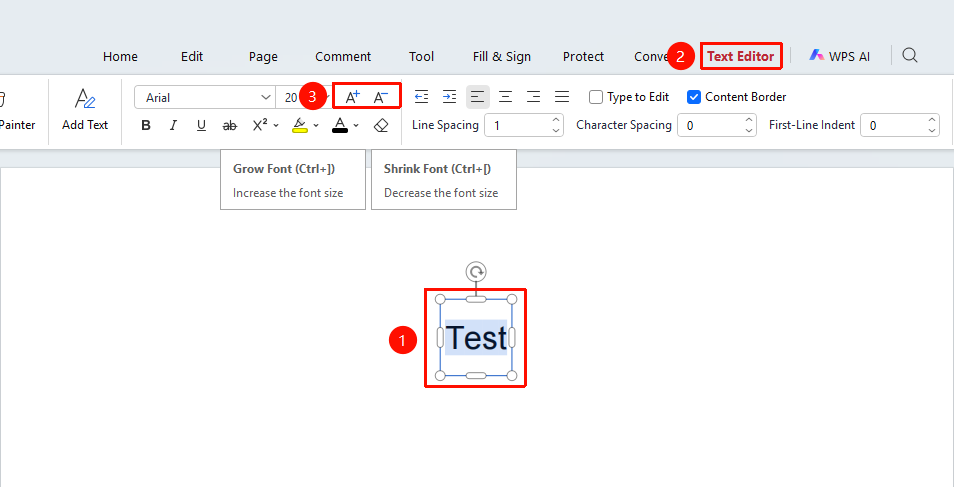
Task: Click the Grow Font icon
Action: coord(353,97)
